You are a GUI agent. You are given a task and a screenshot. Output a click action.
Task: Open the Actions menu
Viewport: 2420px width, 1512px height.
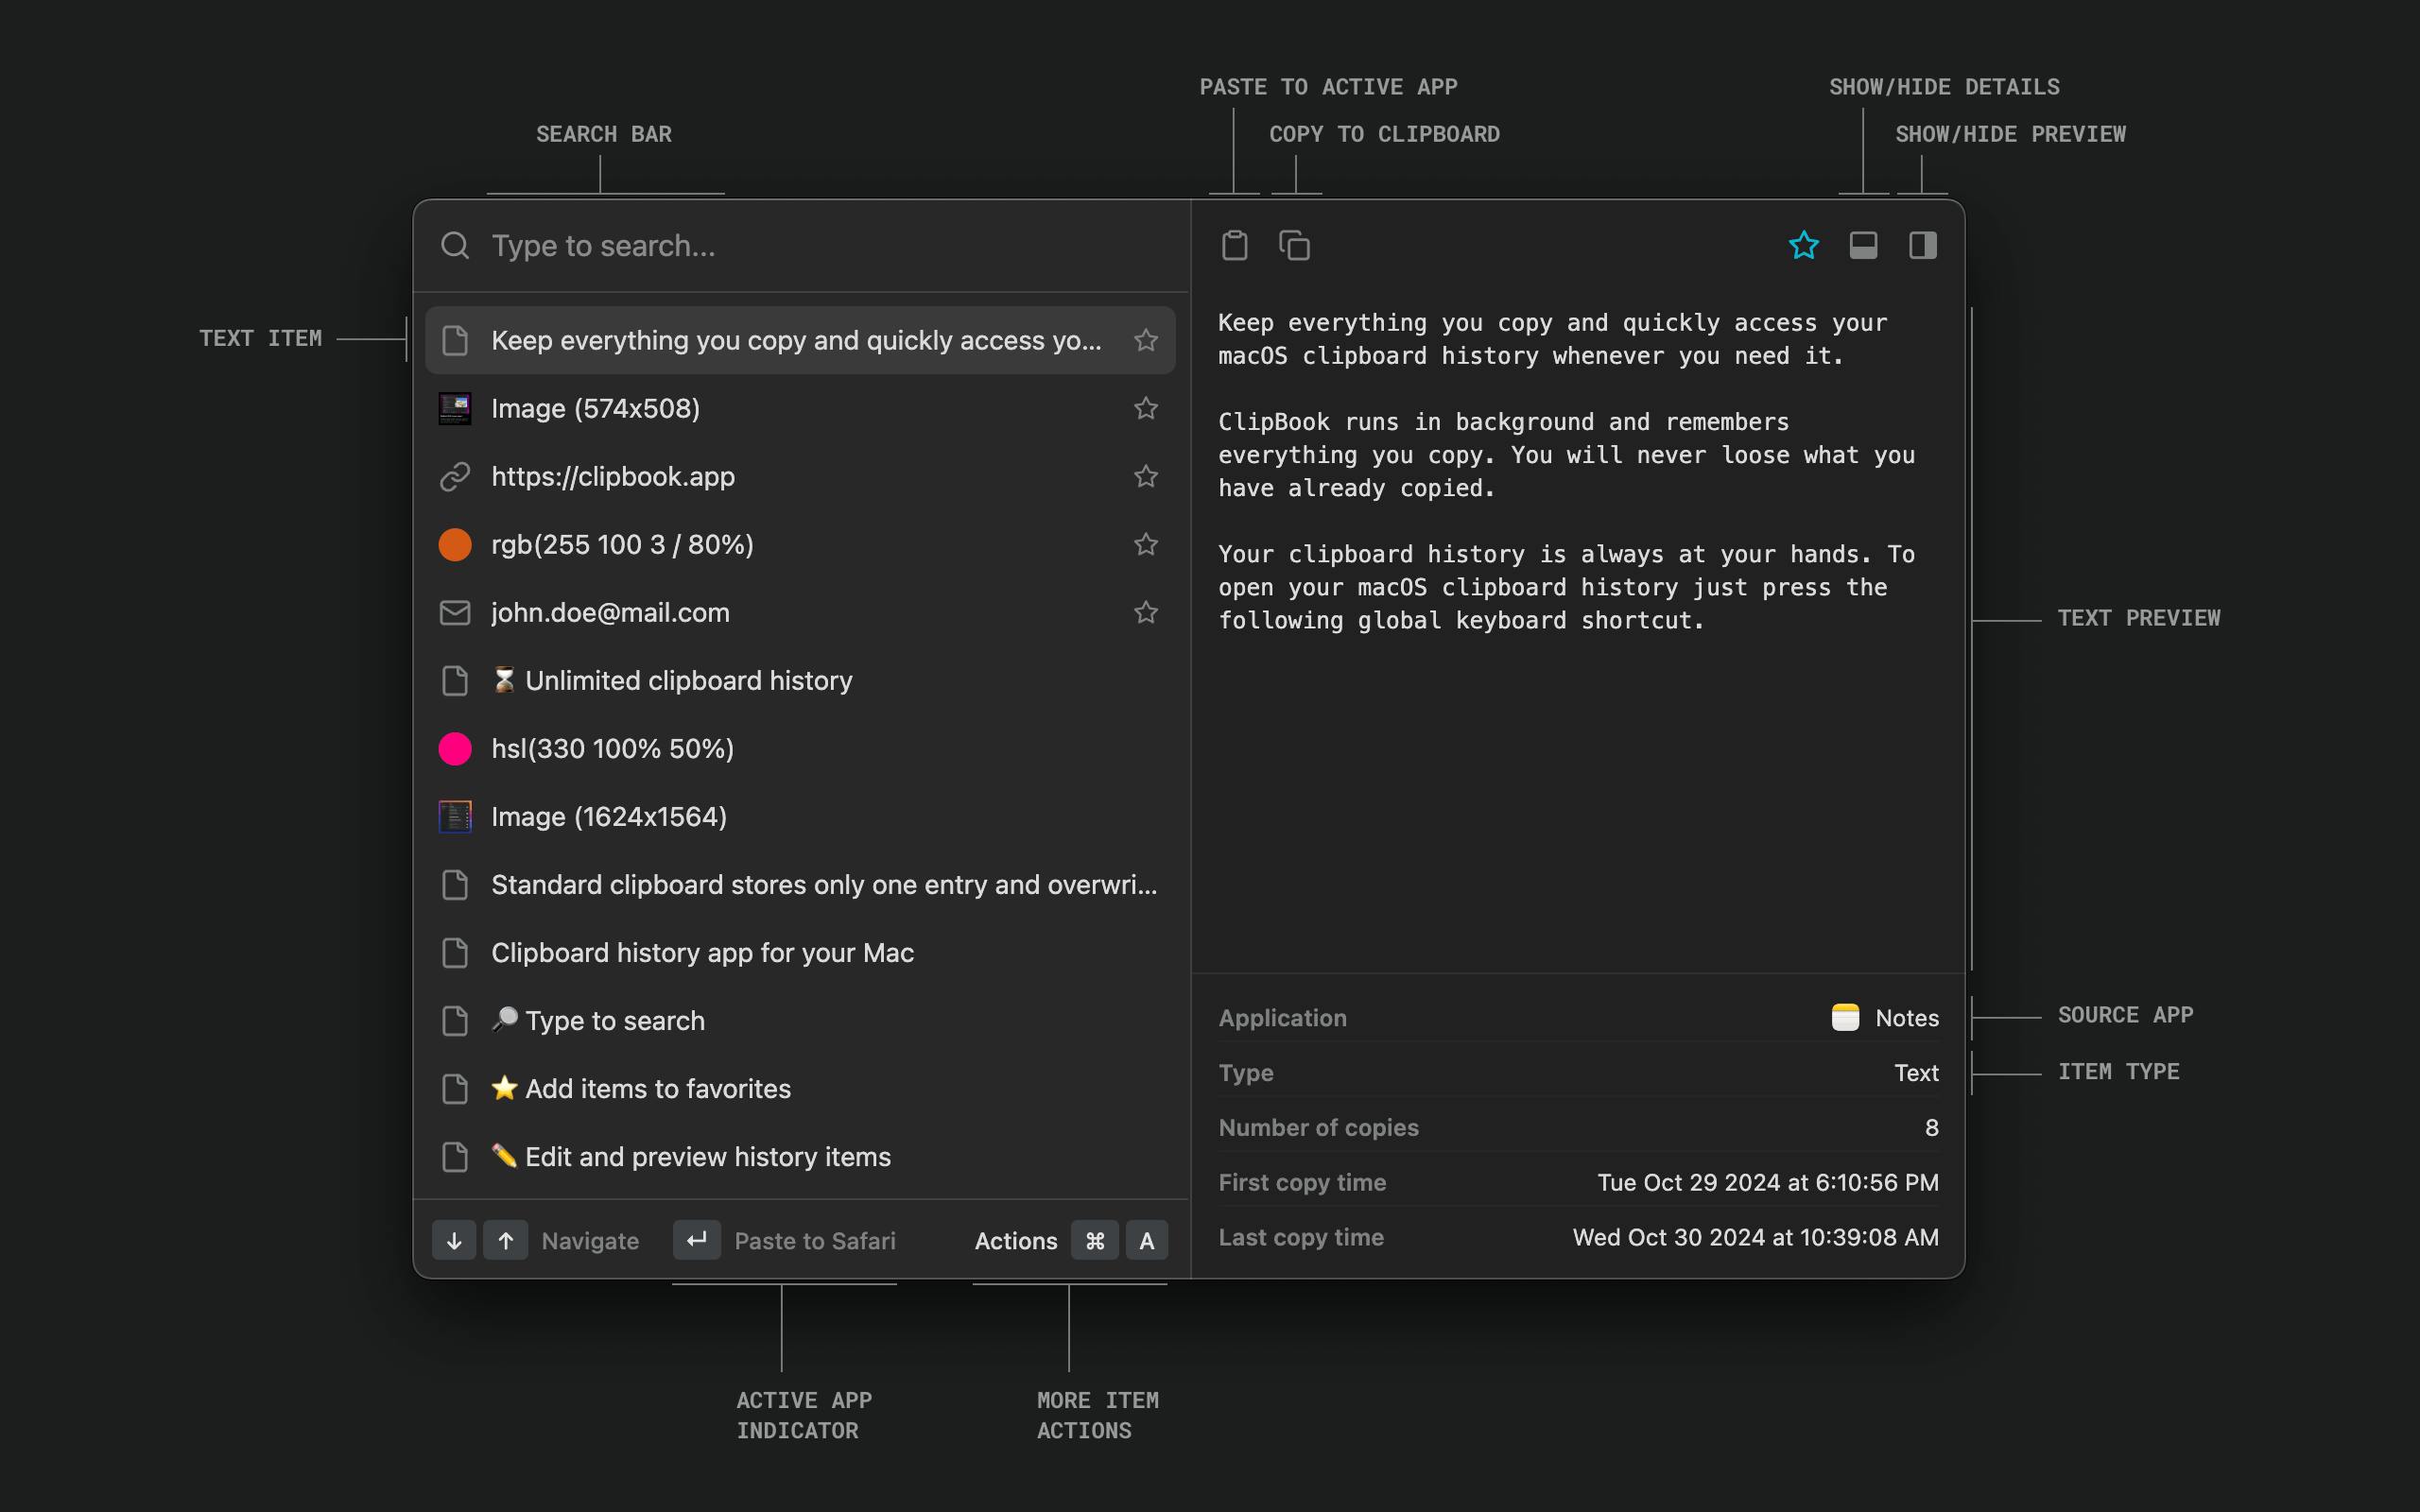[1016, 1241]
